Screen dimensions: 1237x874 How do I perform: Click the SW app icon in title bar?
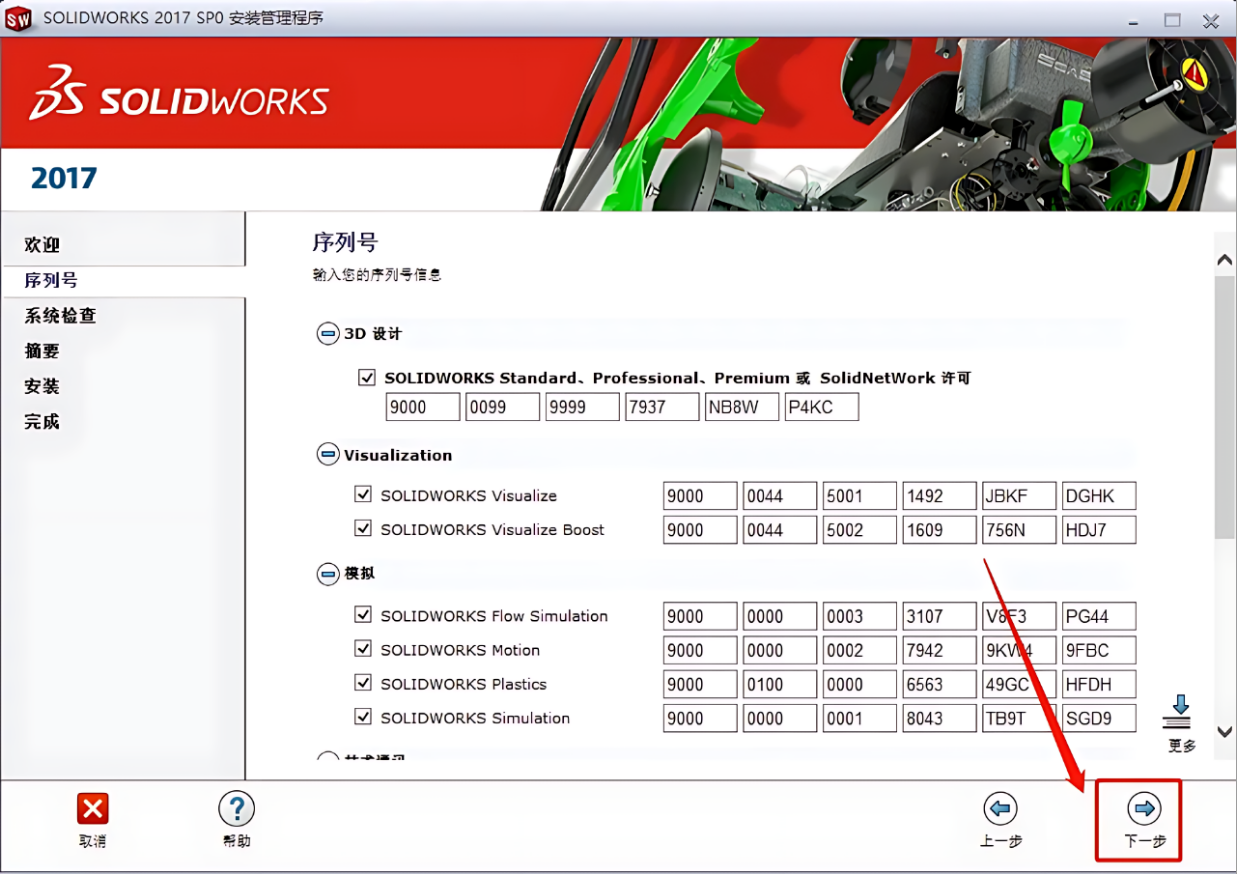click(x=19, y=19)
